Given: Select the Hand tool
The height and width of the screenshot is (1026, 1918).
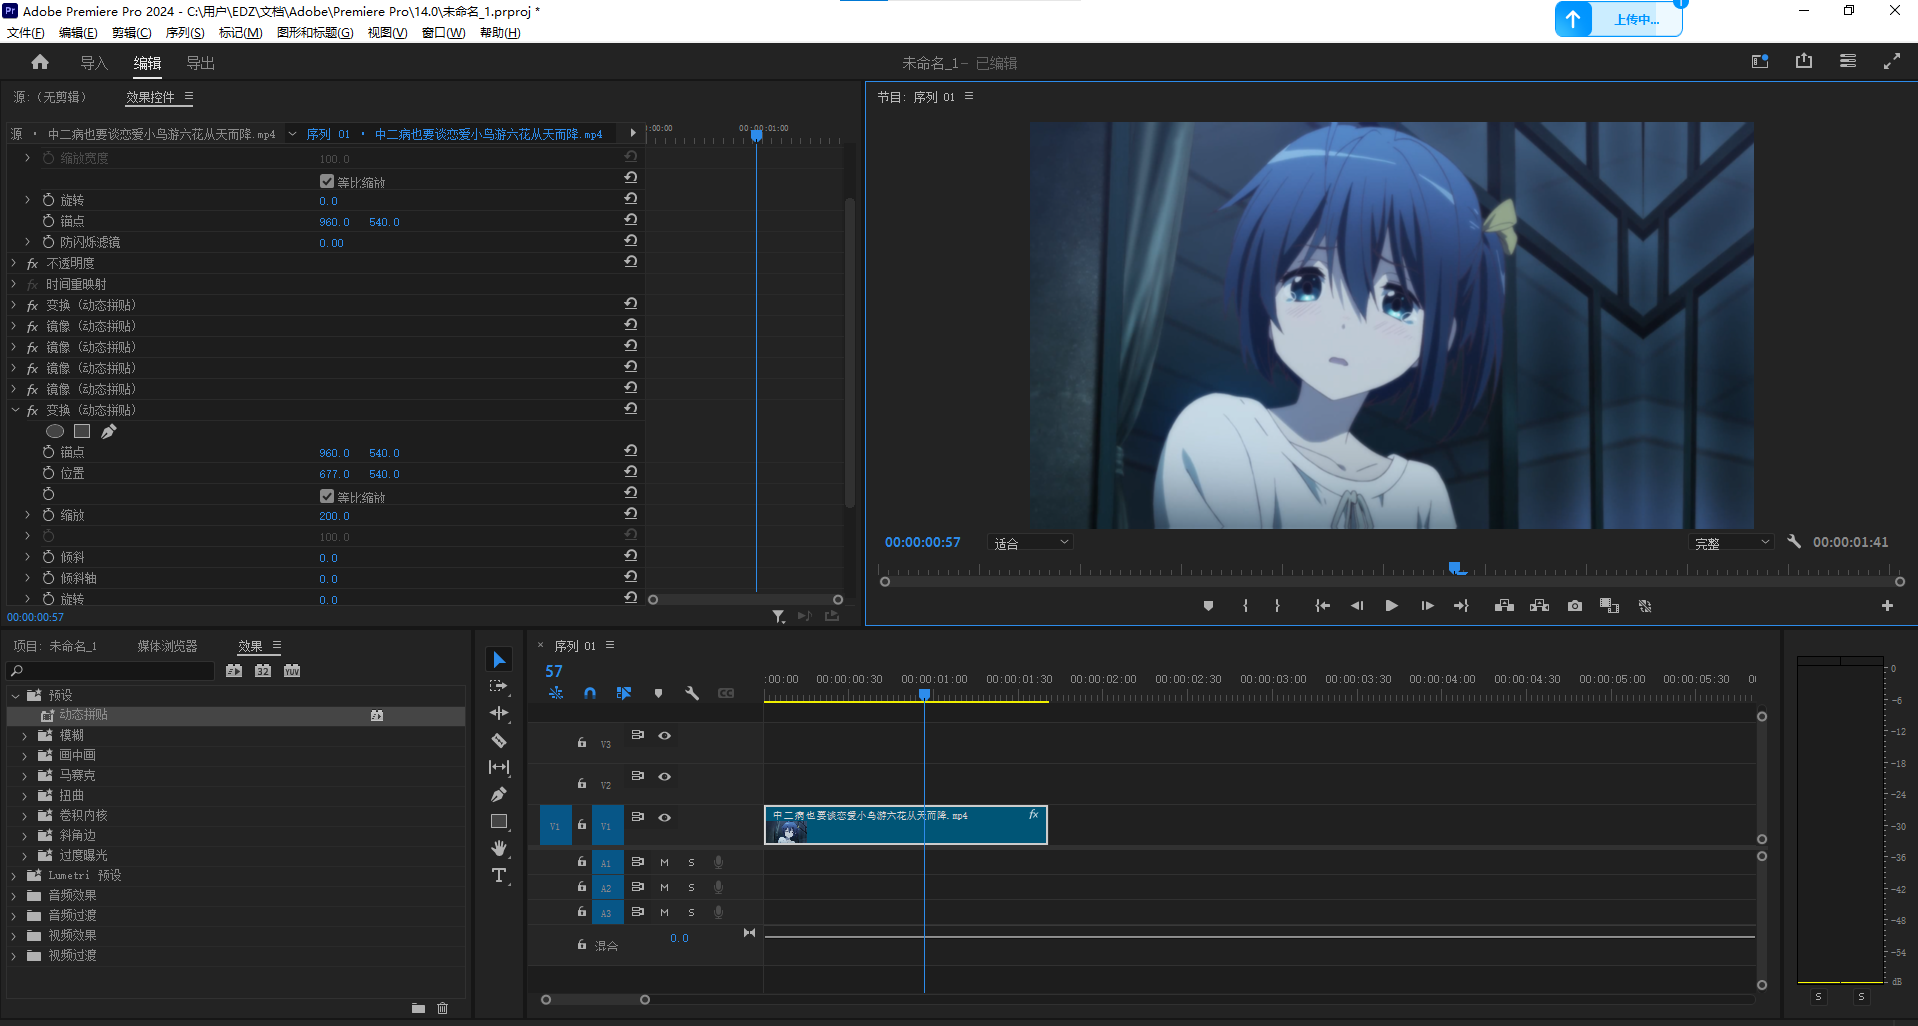Looking at the screenshot, I should (499, 849).
